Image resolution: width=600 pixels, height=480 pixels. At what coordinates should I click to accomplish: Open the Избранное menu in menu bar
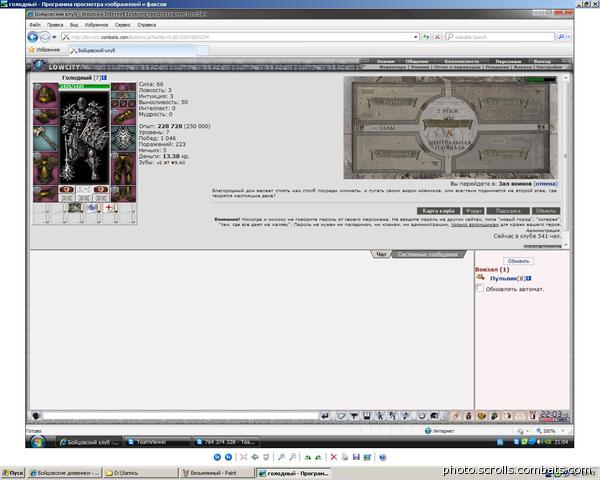96,25
